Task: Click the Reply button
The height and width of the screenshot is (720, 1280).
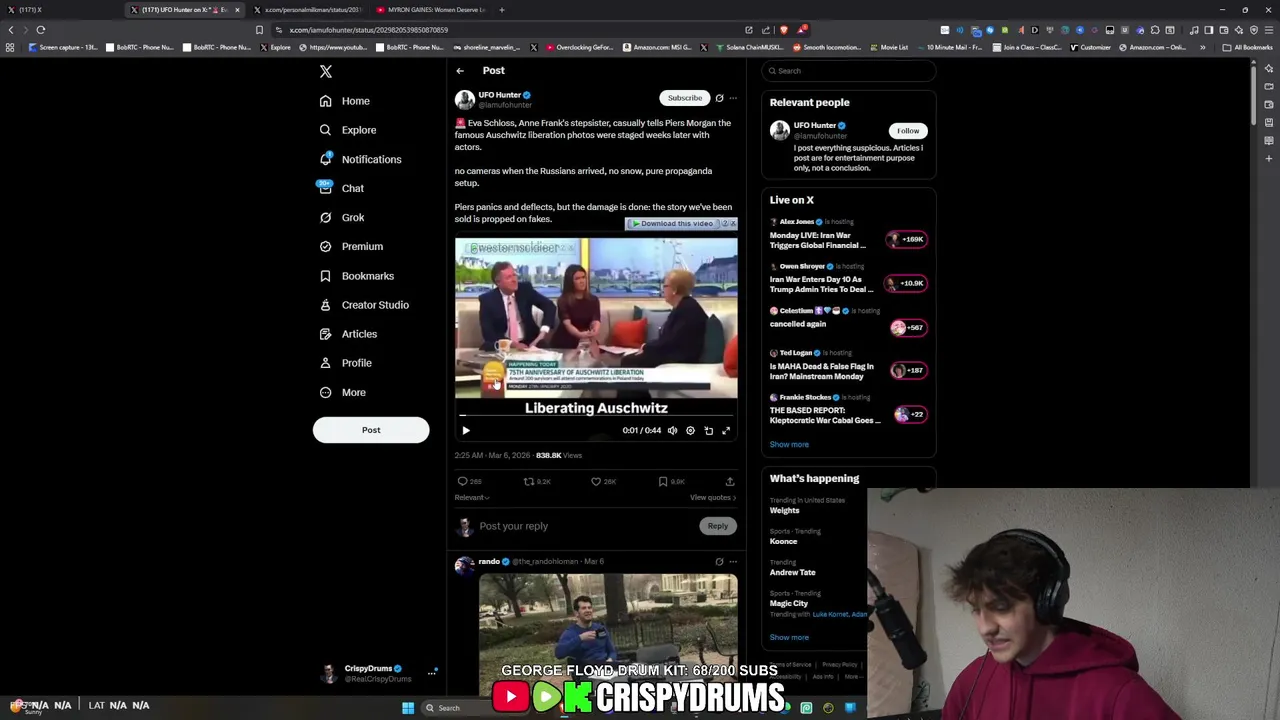Action: pyautogui.click(x=718, y=526)
